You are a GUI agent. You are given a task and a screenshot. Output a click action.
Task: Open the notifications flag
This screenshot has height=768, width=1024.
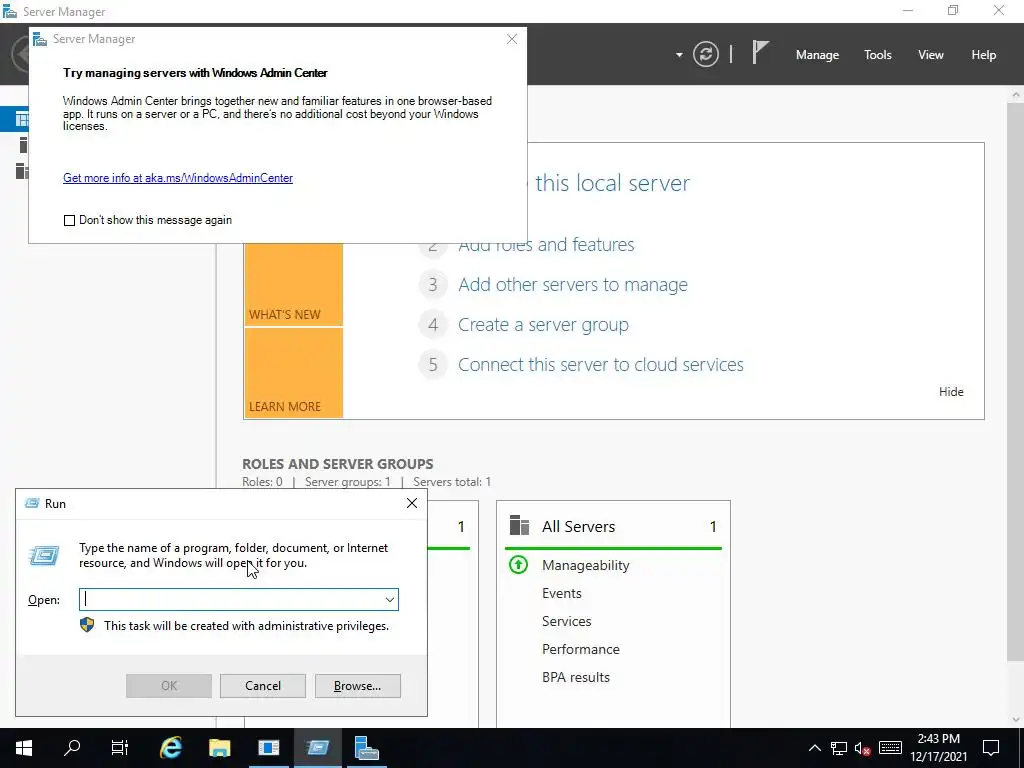[760, 52]
